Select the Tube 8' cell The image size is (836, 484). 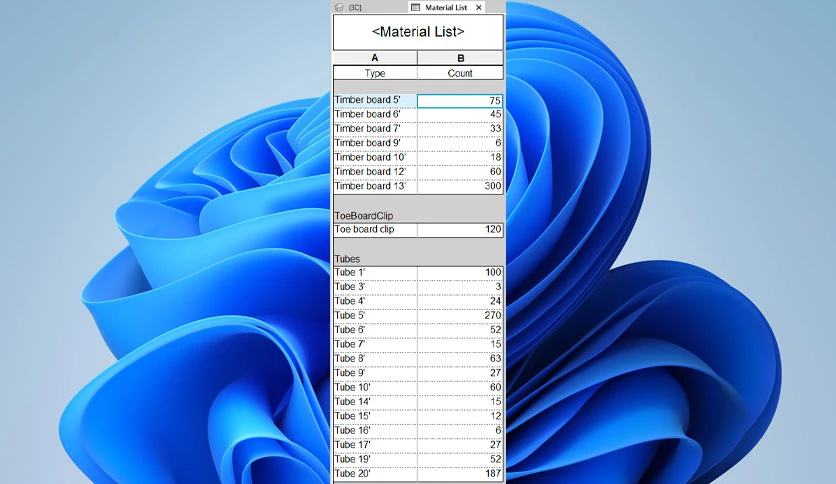[x=375, y=359]
